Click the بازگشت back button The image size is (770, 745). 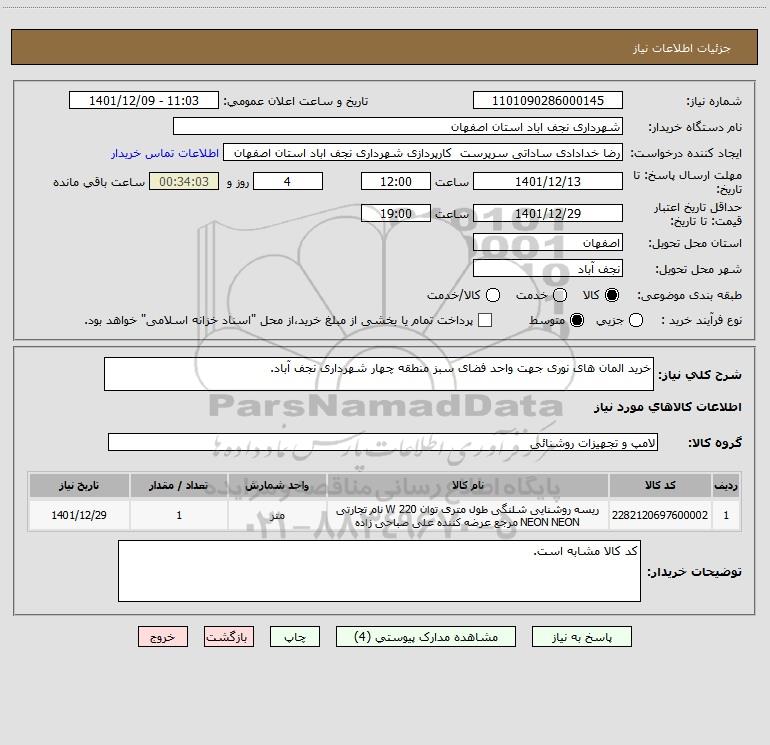pyautogui.click(x=229, y=636)
